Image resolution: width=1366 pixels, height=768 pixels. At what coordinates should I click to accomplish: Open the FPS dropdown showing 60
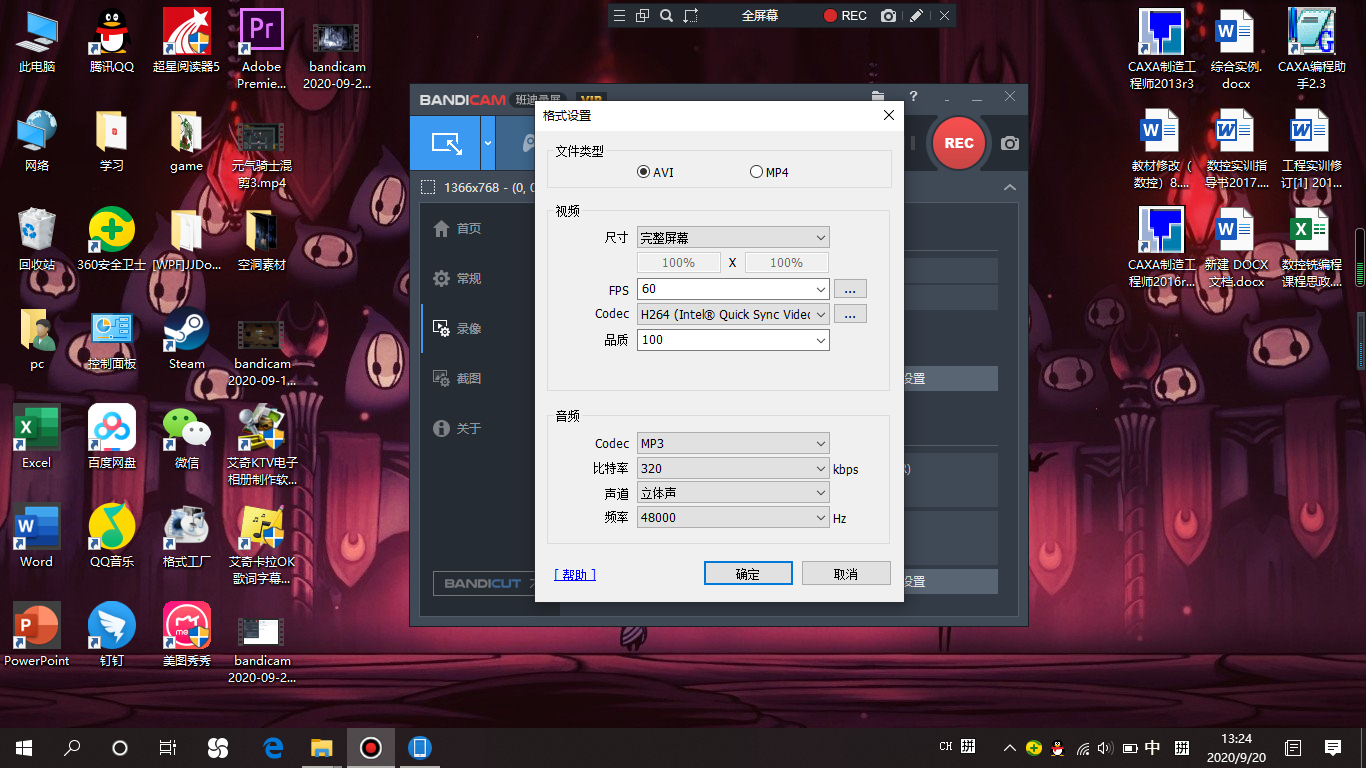tap(733, 289)
